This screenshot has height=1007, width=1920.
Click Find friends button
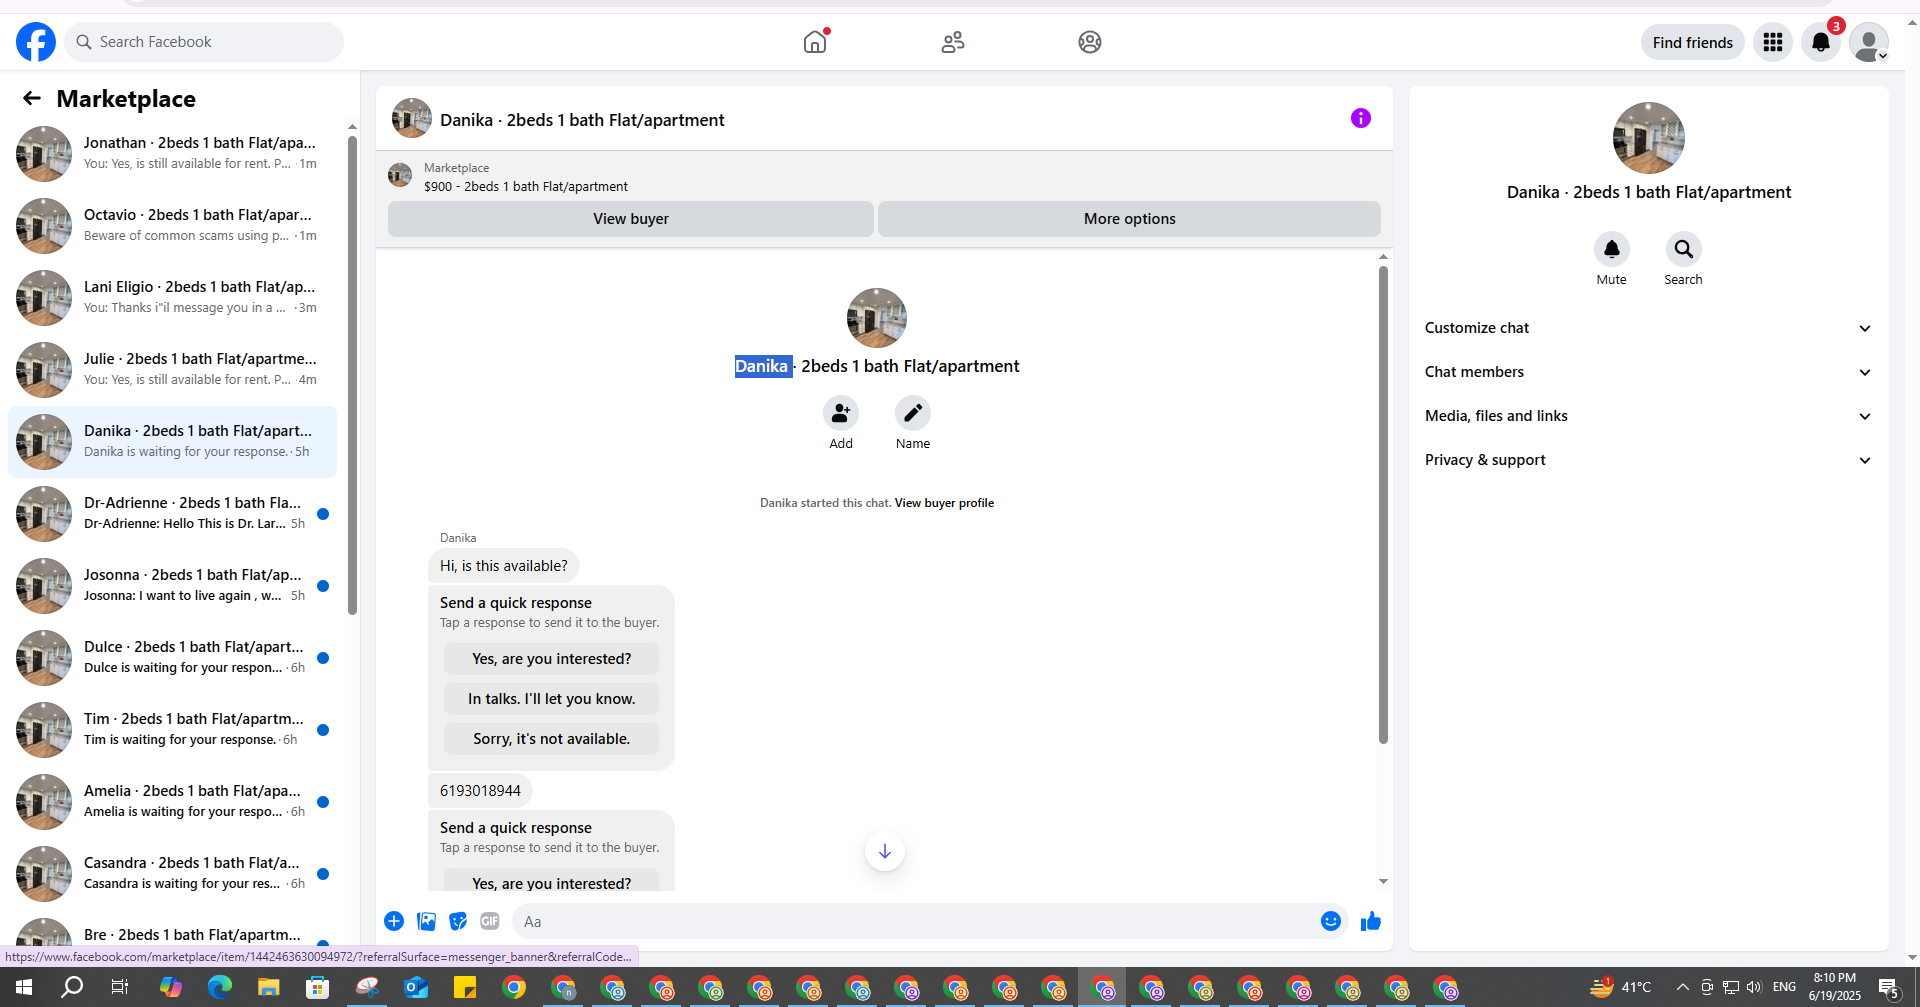point(1693,42)
